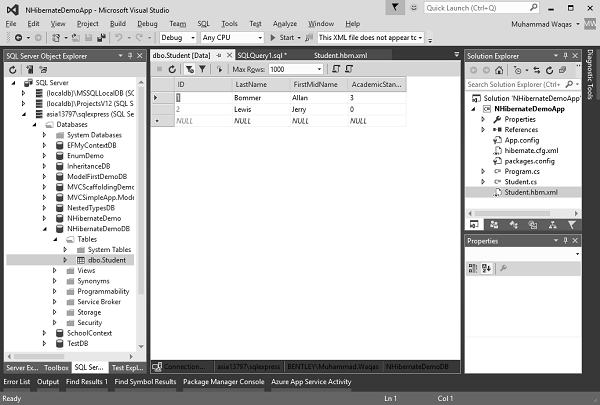Image resolution: width=600 pixels, height=405 pixels.
Task: Click the Save All toolbar icon
Action: point(101,38)
